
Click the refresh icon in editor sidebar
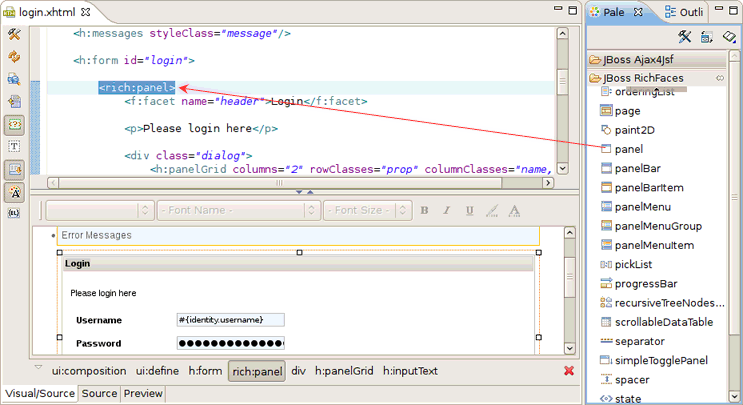coord(14,56)
